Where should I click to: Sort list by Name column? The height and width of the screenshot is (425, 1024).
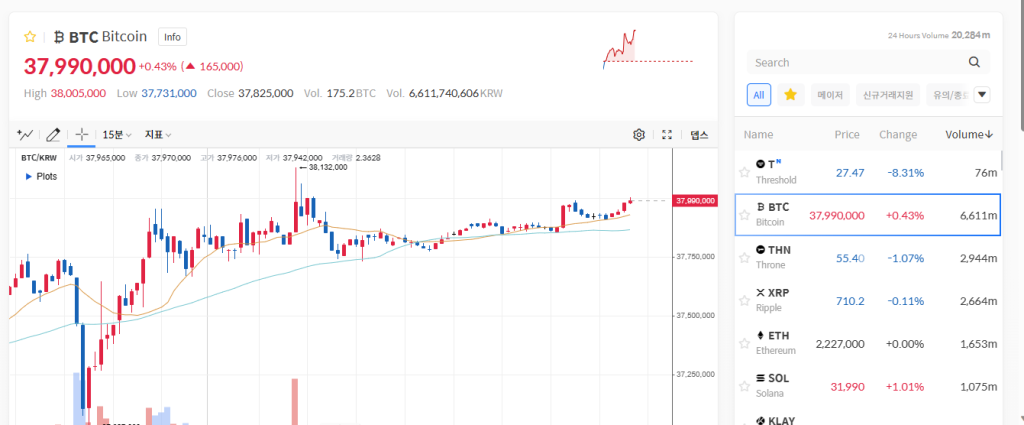click(x=758, y=134)
